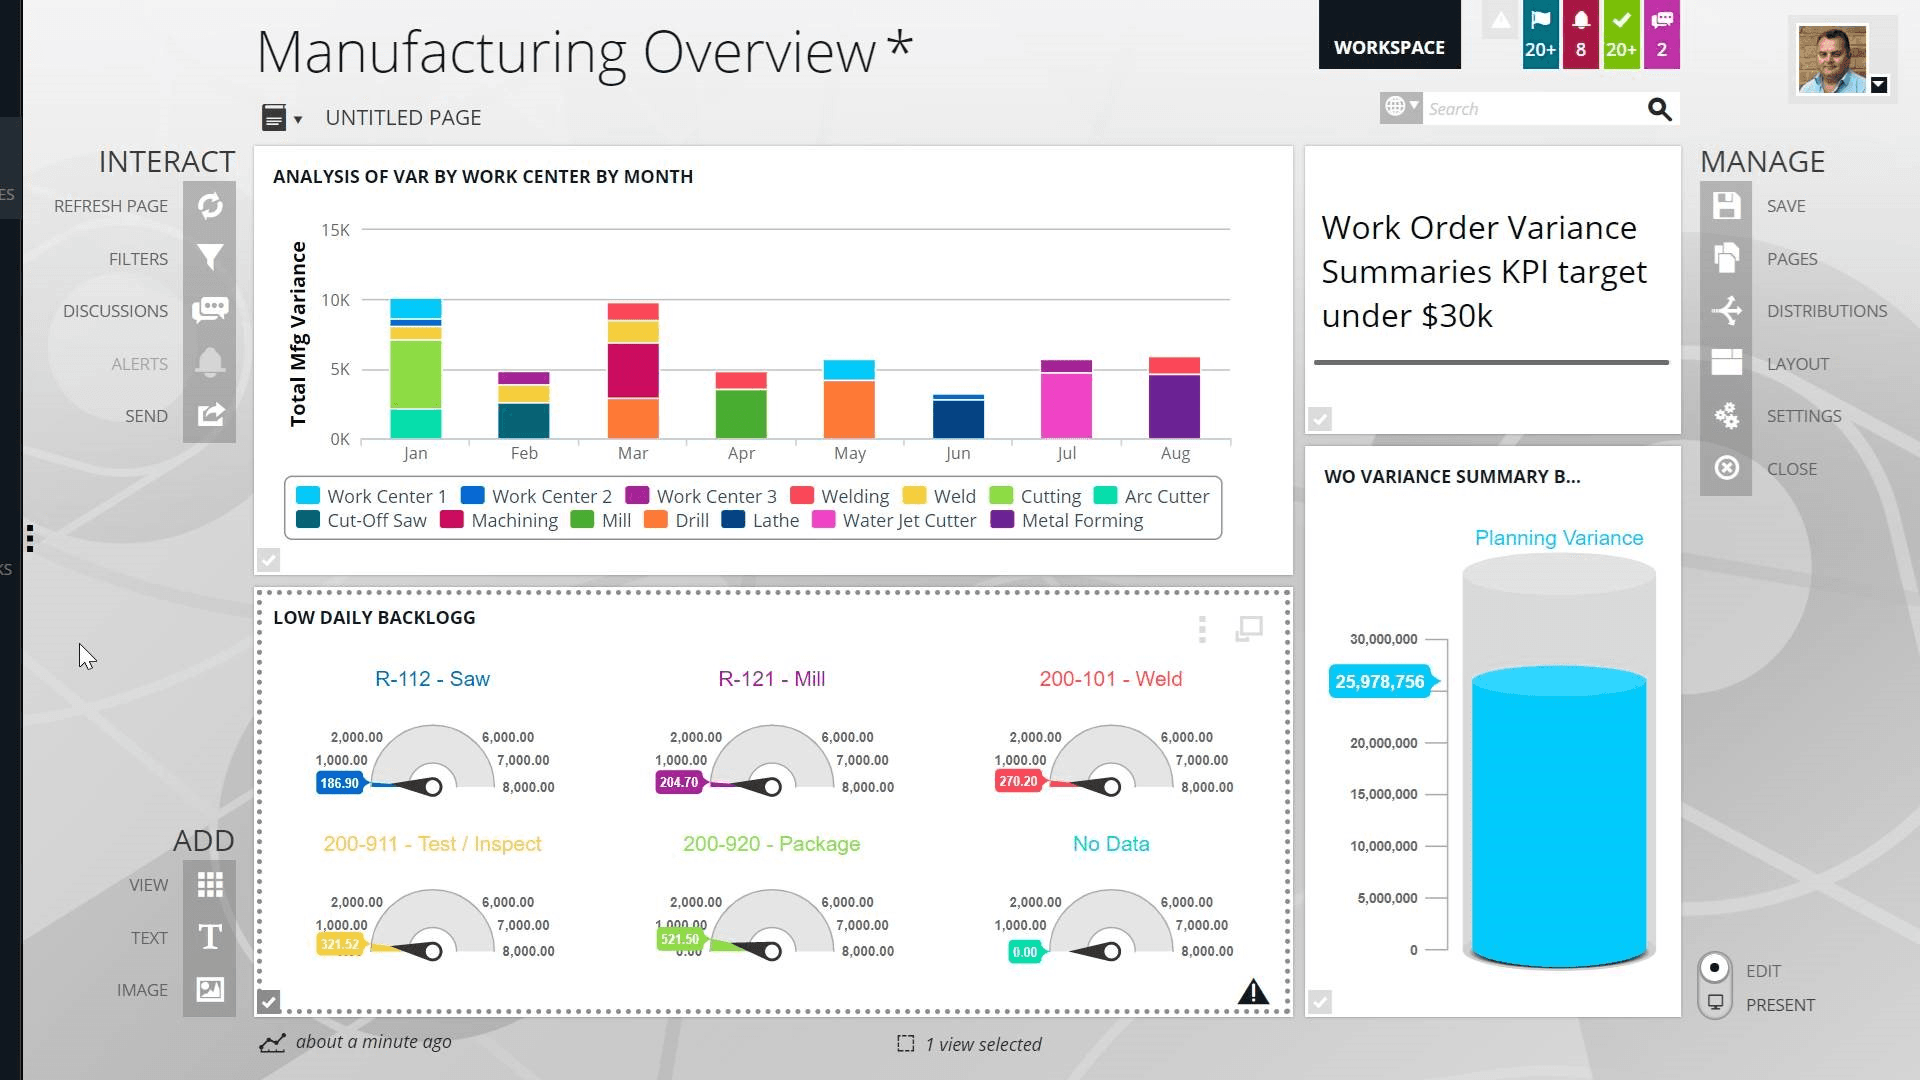
Task: Click the warning triangle in Low Daily Backlogg
Action: click(1253, 992)
